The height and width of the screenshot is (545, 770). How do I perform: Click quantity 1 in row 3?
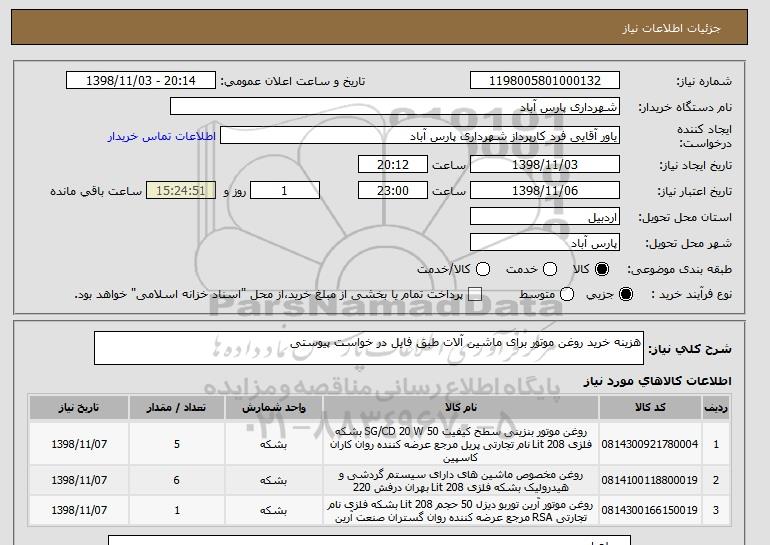177,511
